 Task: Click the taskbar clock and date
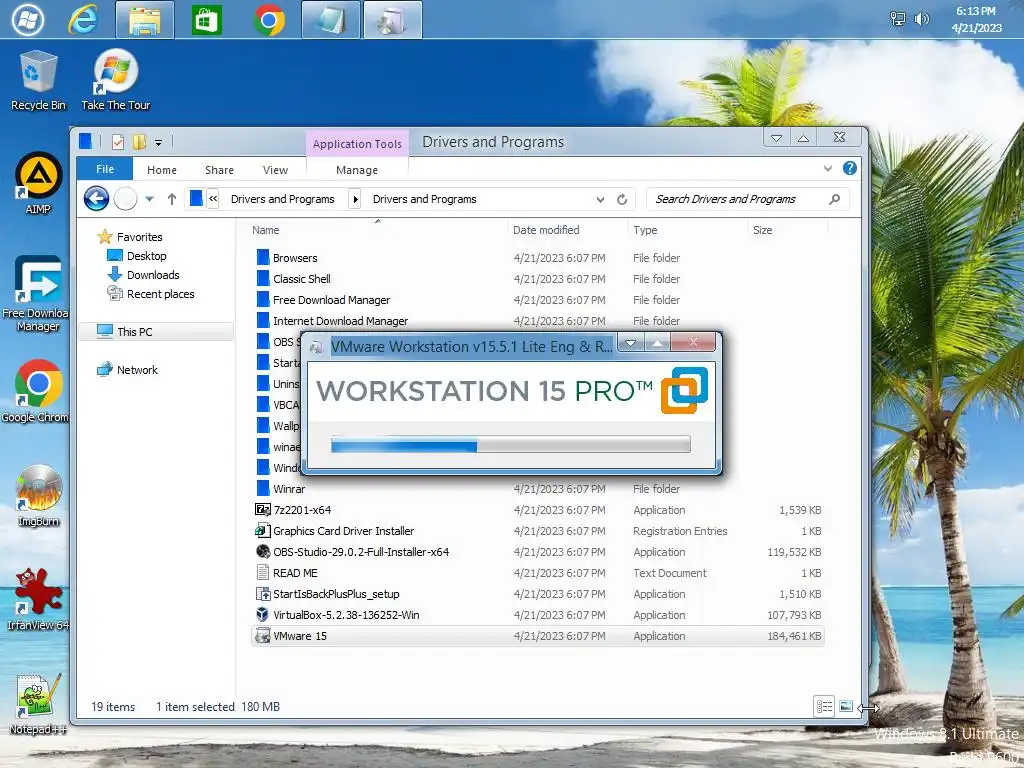click(x=976, y=20)
